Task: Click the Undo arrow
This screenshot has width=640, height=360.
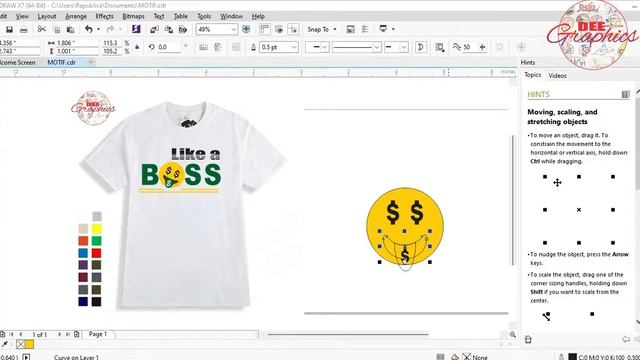Action: pos(89,29)
